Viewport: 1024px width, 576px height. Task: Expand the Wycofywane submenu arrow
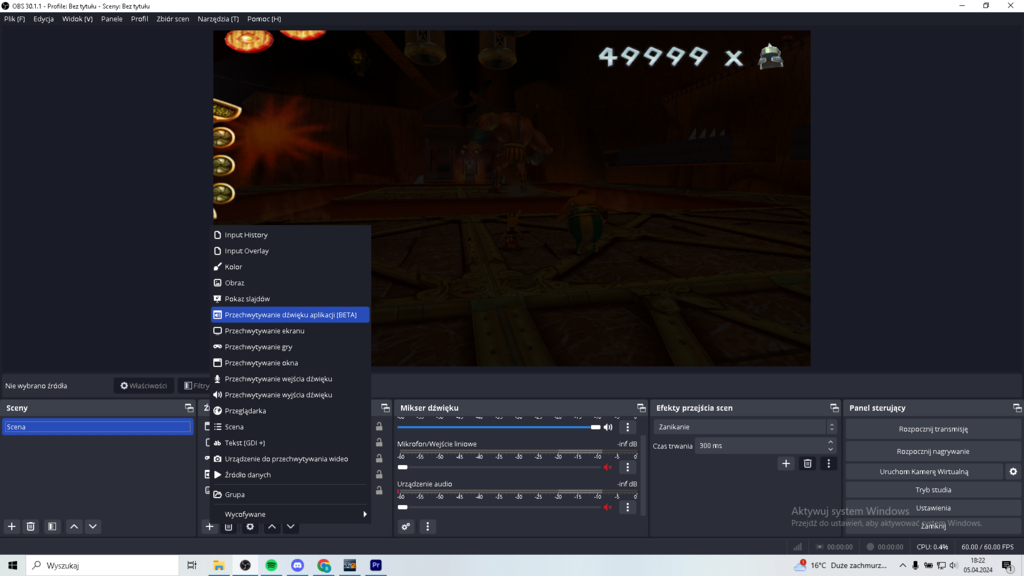click(364, 515)
